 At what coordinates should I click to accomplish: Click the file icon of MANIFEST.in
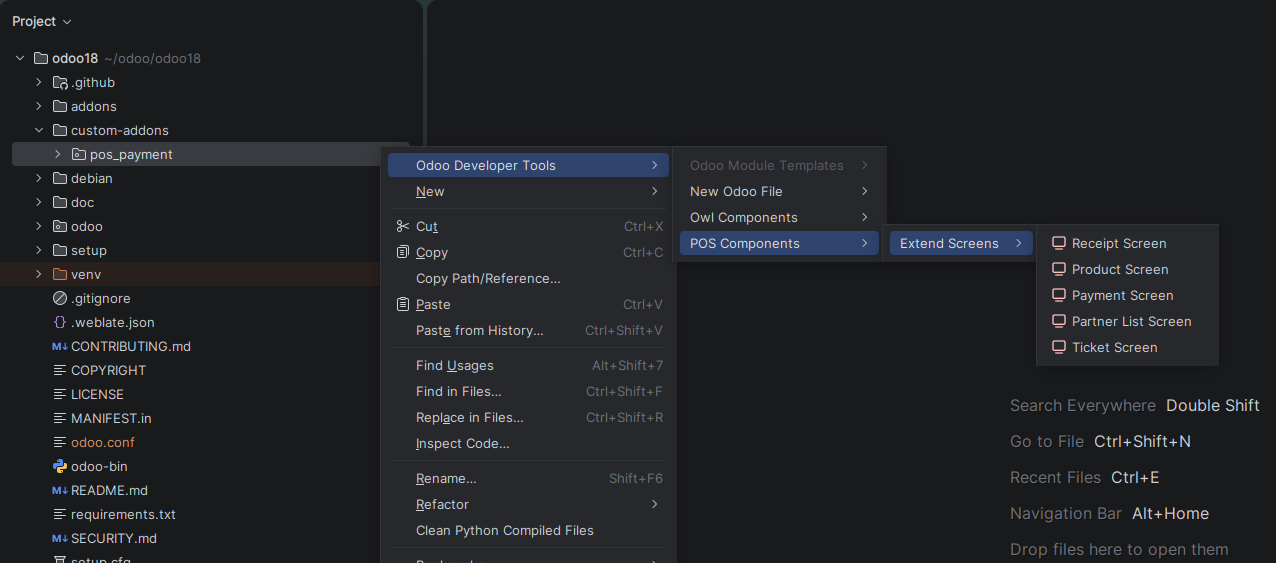point(60,418)
